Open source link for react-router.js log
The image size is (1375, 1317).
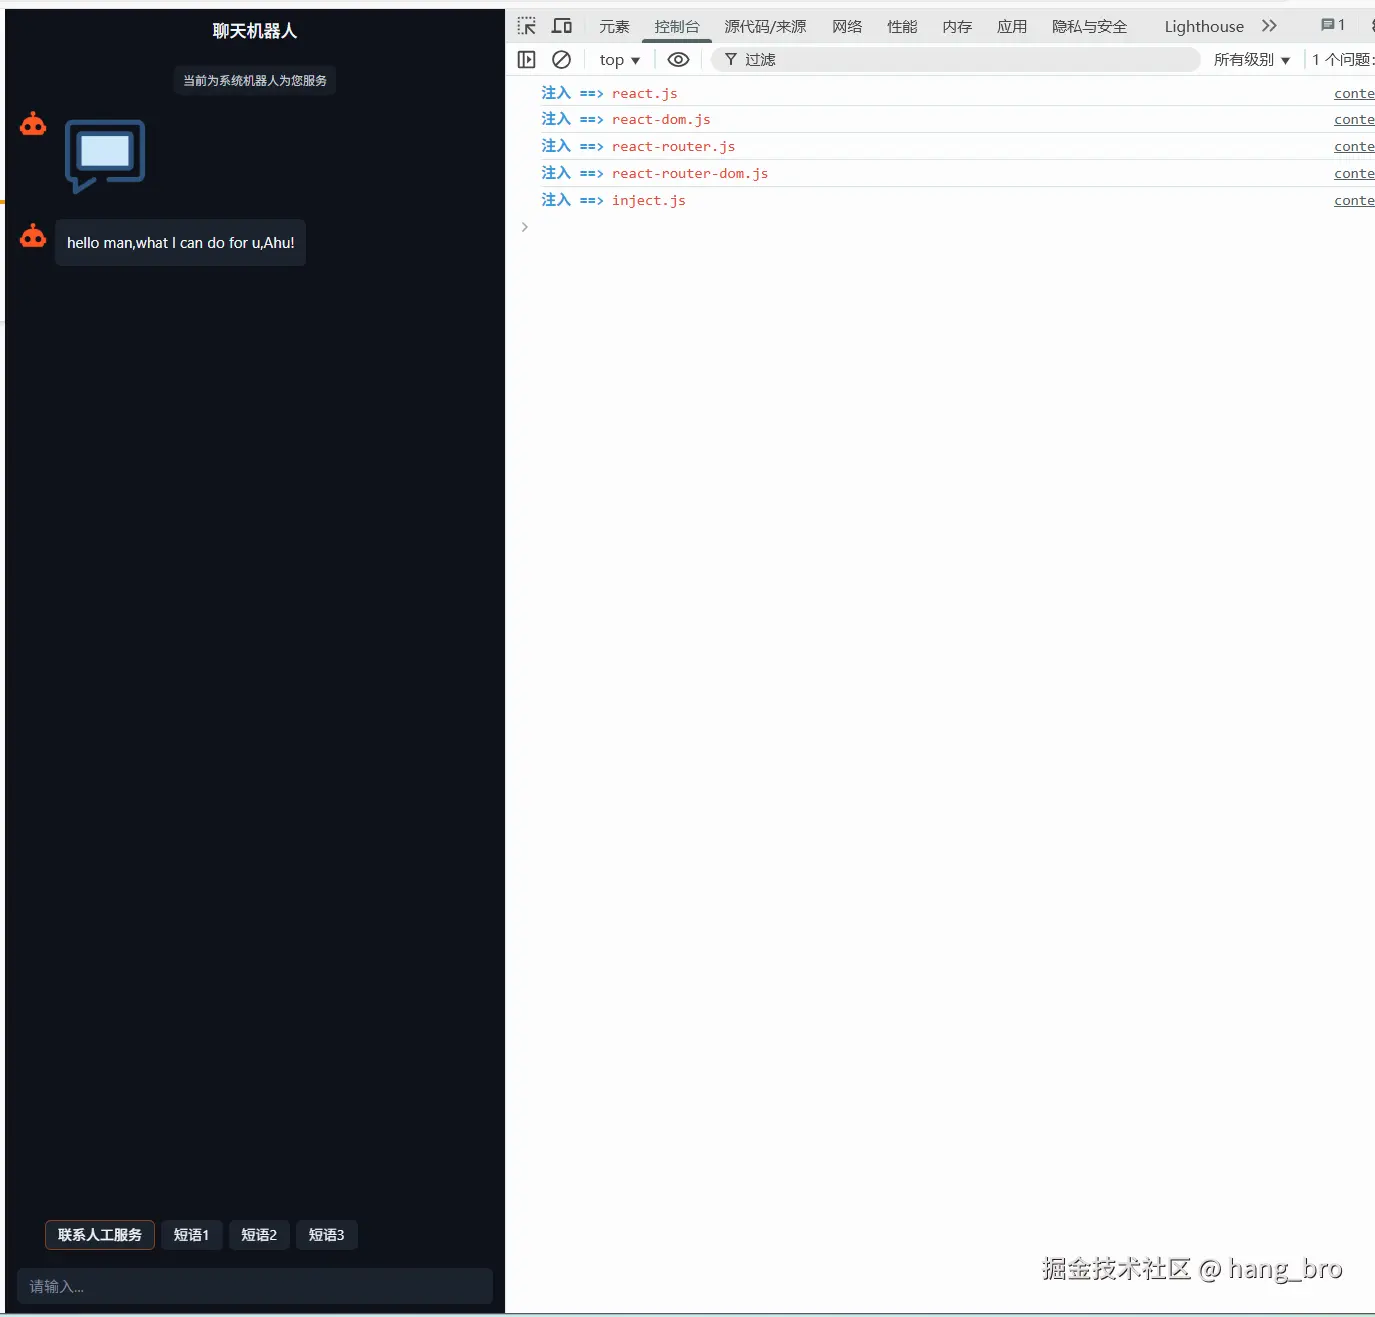coord(1354,146)
